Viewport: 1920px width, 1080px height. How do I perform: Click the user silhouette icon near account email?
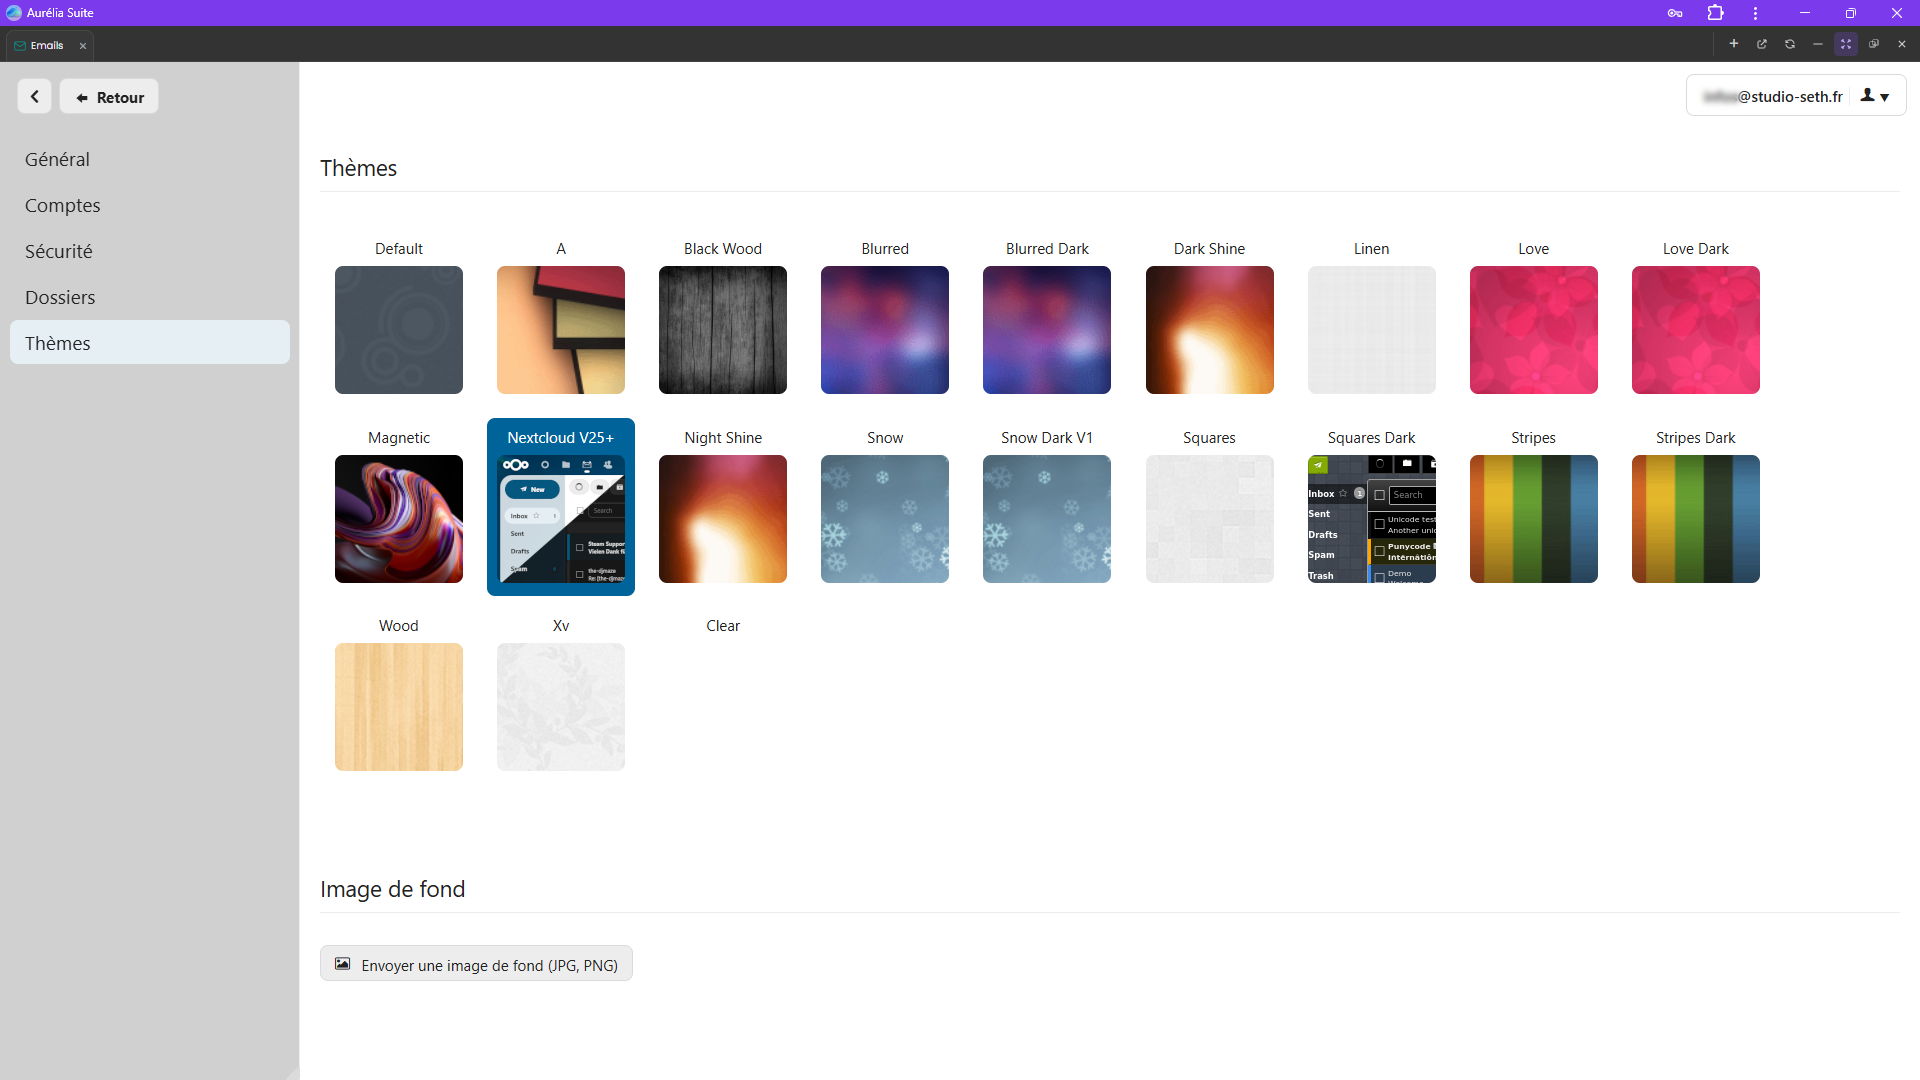click(1867, 96)
